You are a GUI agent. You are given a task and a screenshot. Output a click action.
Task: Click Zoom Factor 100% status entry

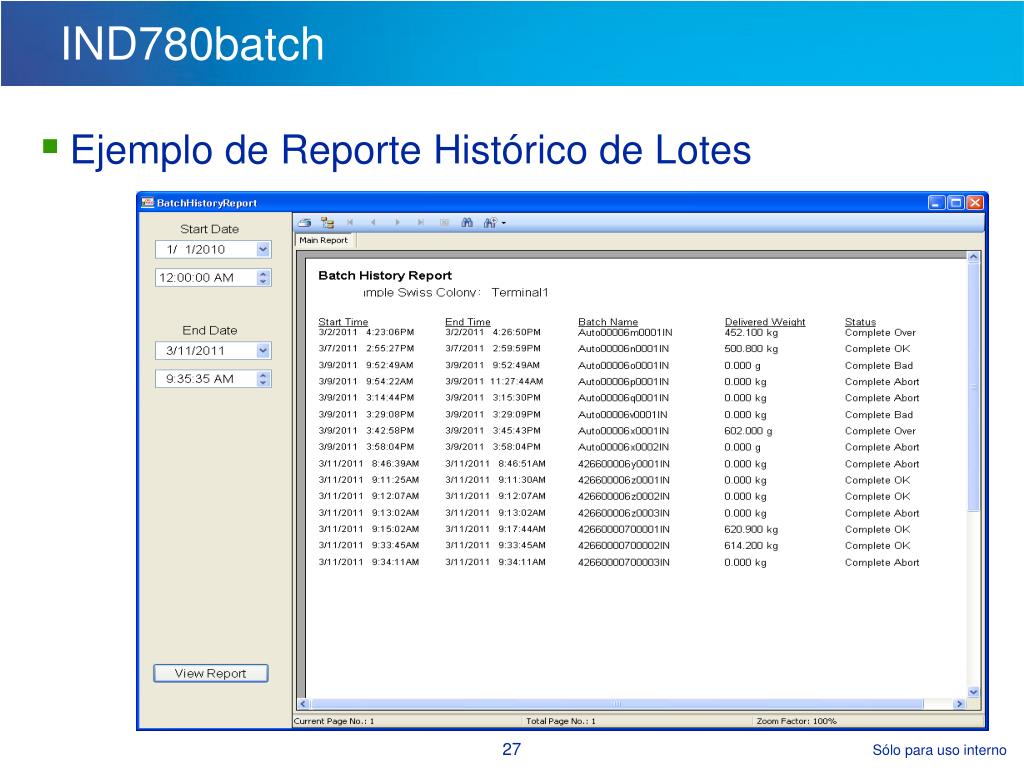point(797,721)
